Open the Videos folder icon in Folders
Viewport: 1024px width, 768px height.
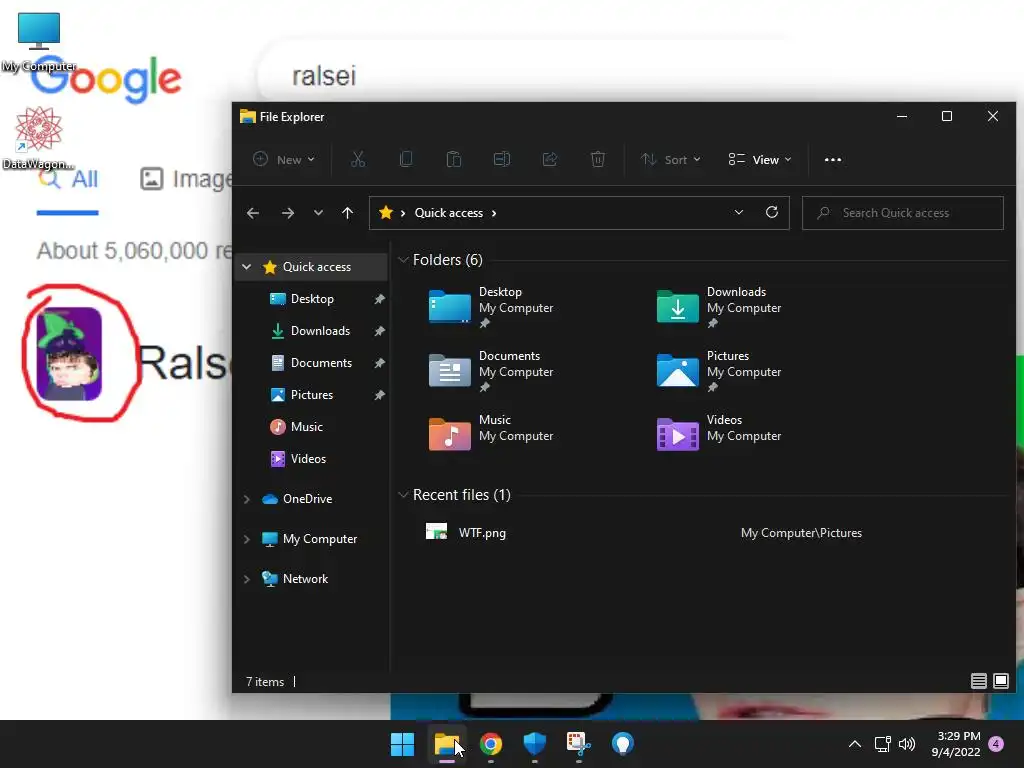tap(677, 434)
